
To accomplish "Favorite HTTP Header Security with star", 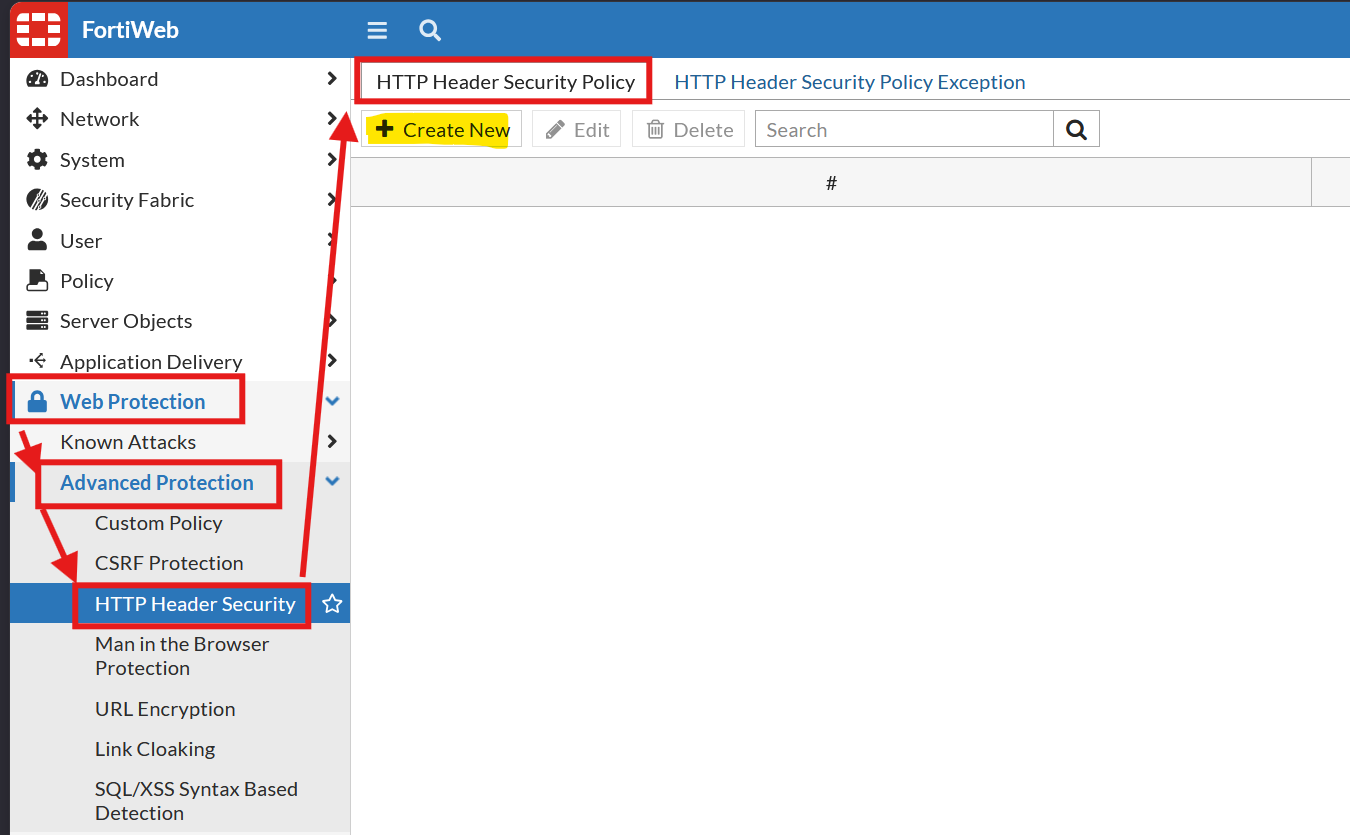I will point(332,604).
